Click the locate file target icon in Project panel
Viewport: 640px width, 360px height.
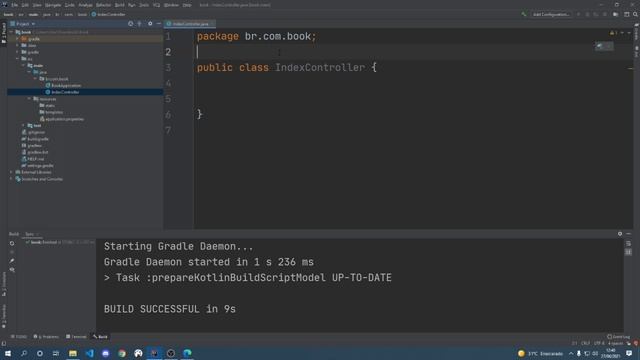coord(130,24)
